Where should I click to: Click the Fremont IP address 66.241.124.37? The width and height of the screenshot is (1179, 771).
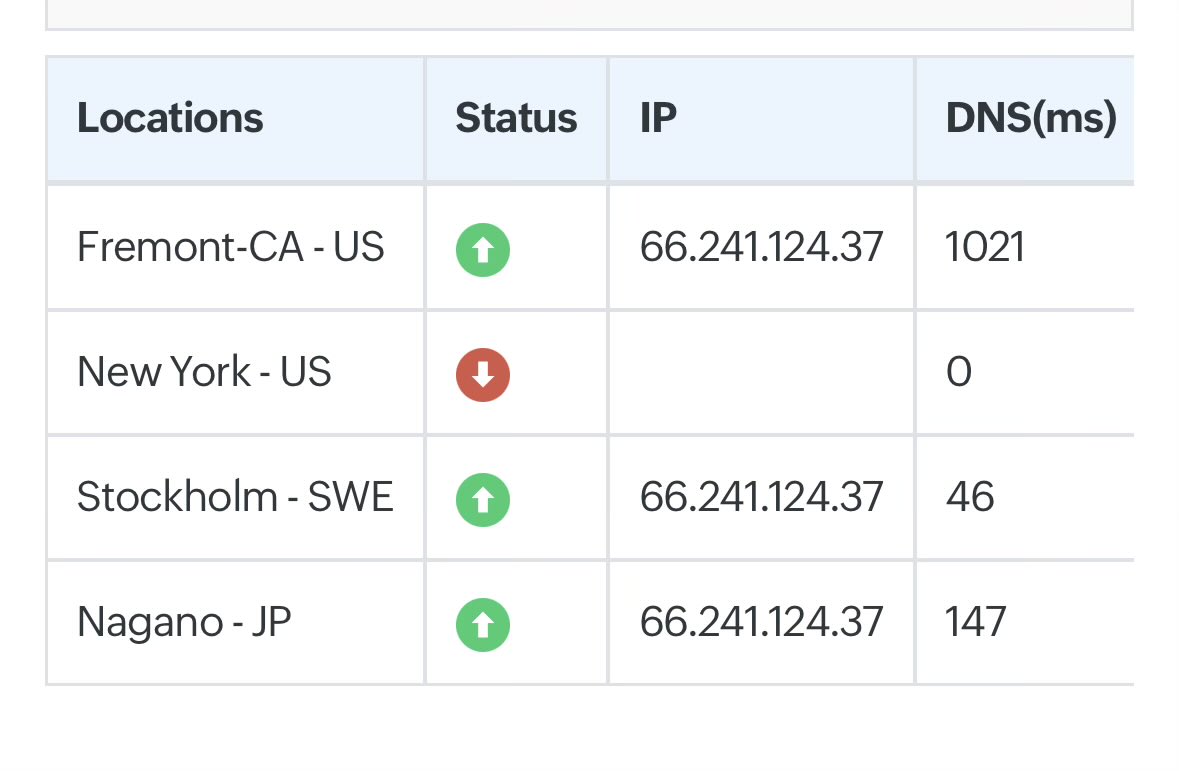pyautogui.click(x=761, y=247)
